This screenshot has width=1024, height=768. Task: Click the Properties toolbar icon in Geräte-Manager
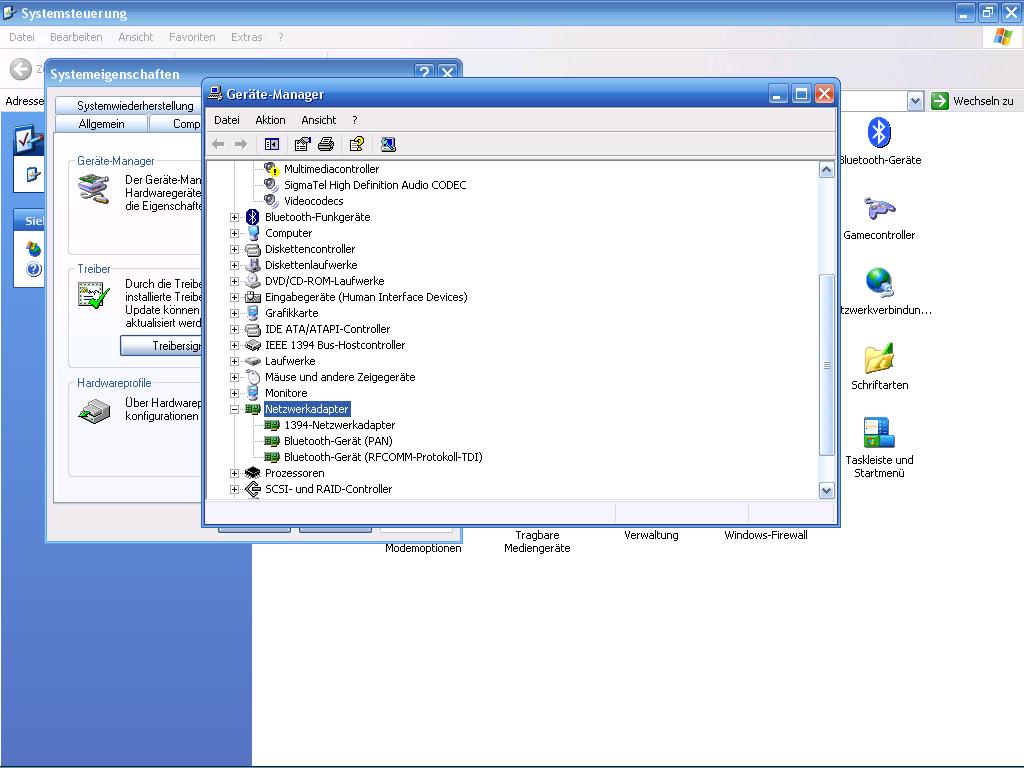point(302,144)
